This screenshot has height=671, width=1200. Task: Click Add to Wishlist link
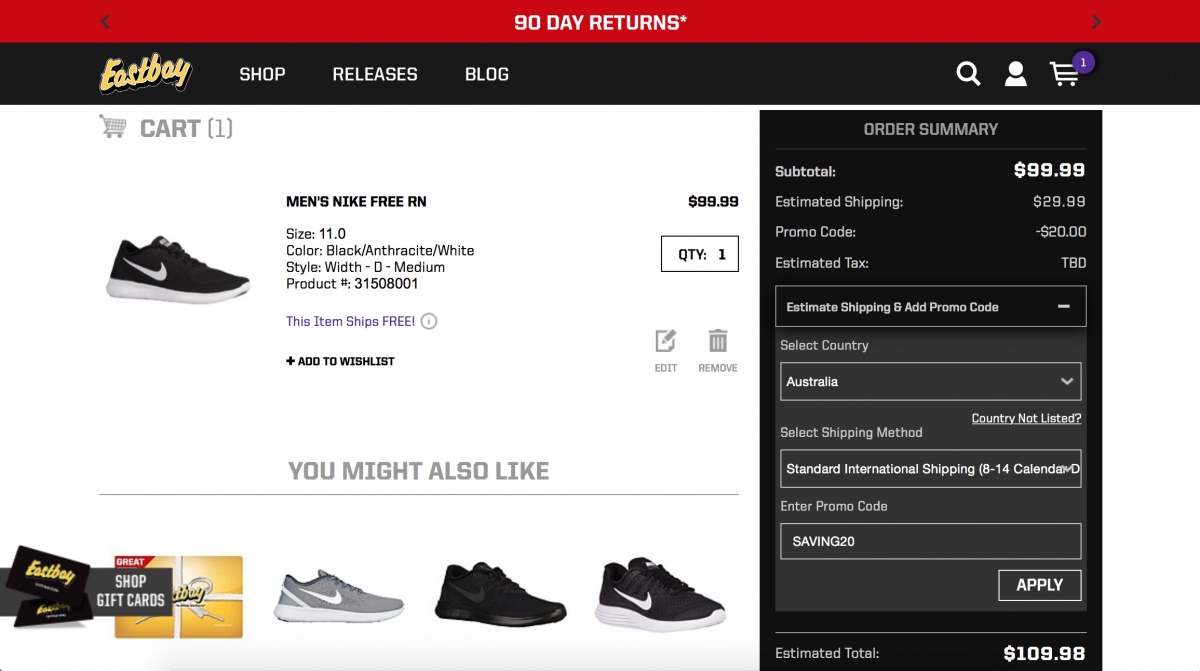coord(341,361)
